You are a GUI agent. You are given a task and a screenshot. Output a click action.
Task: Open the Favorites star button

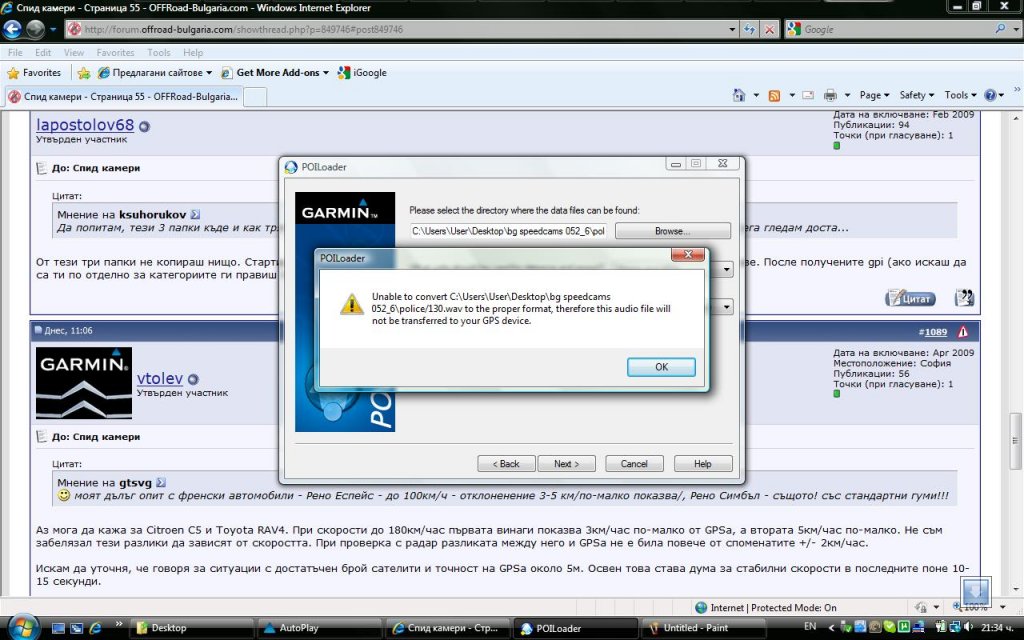pyautogui.click(x=34, y=72)
